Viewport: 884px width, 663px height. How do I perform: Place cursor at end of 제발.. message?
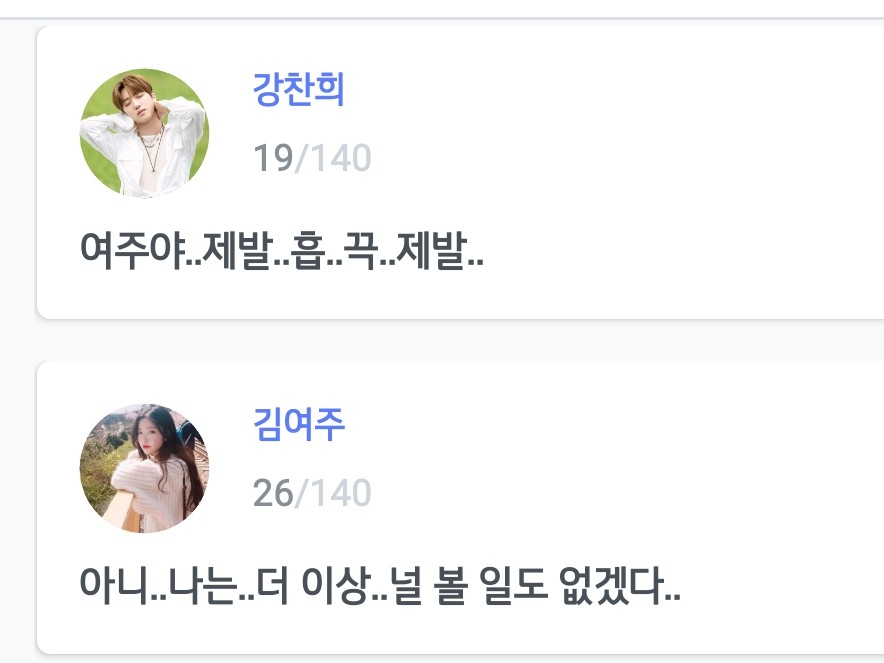[485, 252]
